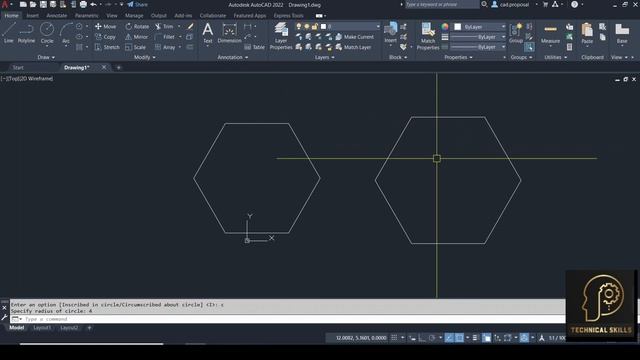
Task: Click the Group tool
Action: click(x=516, y=33)
